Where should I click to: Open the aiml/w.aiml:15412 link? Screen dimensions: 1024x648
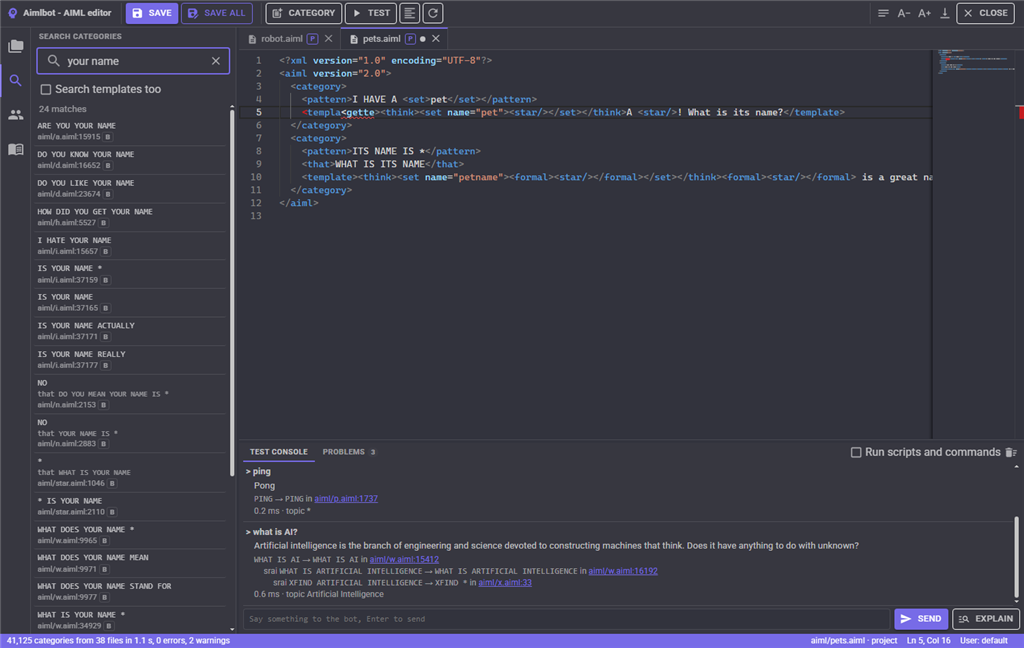coord(404,559)
